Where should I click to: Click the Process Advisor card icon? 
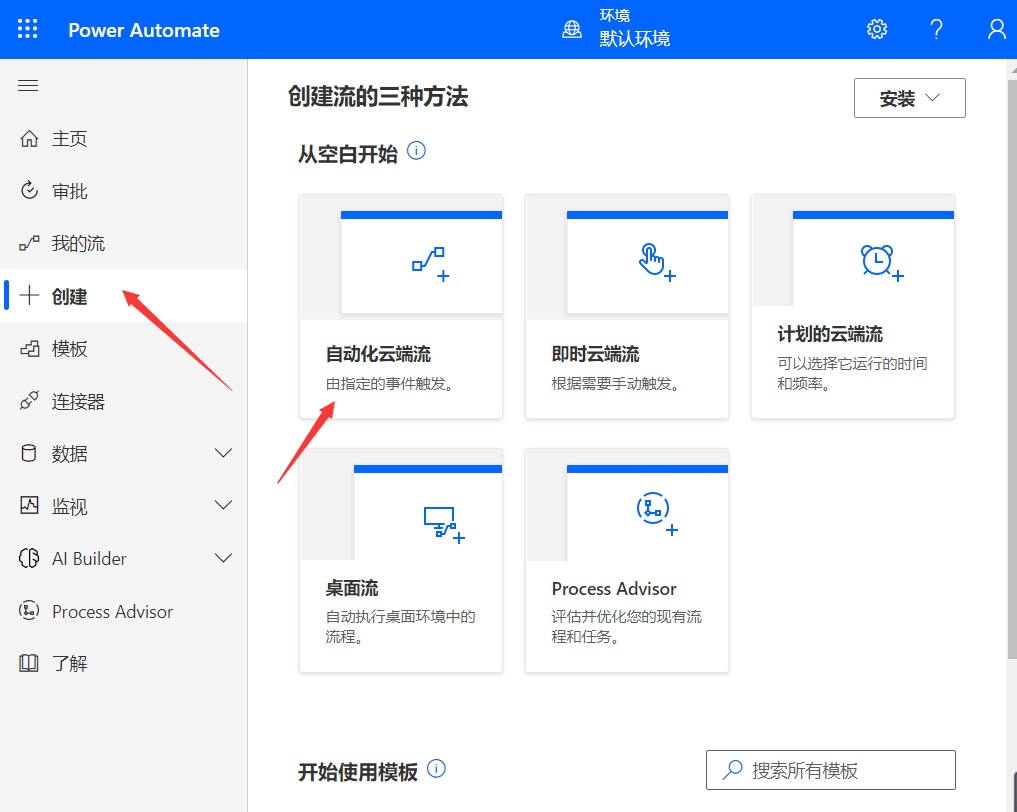[657, 514]
